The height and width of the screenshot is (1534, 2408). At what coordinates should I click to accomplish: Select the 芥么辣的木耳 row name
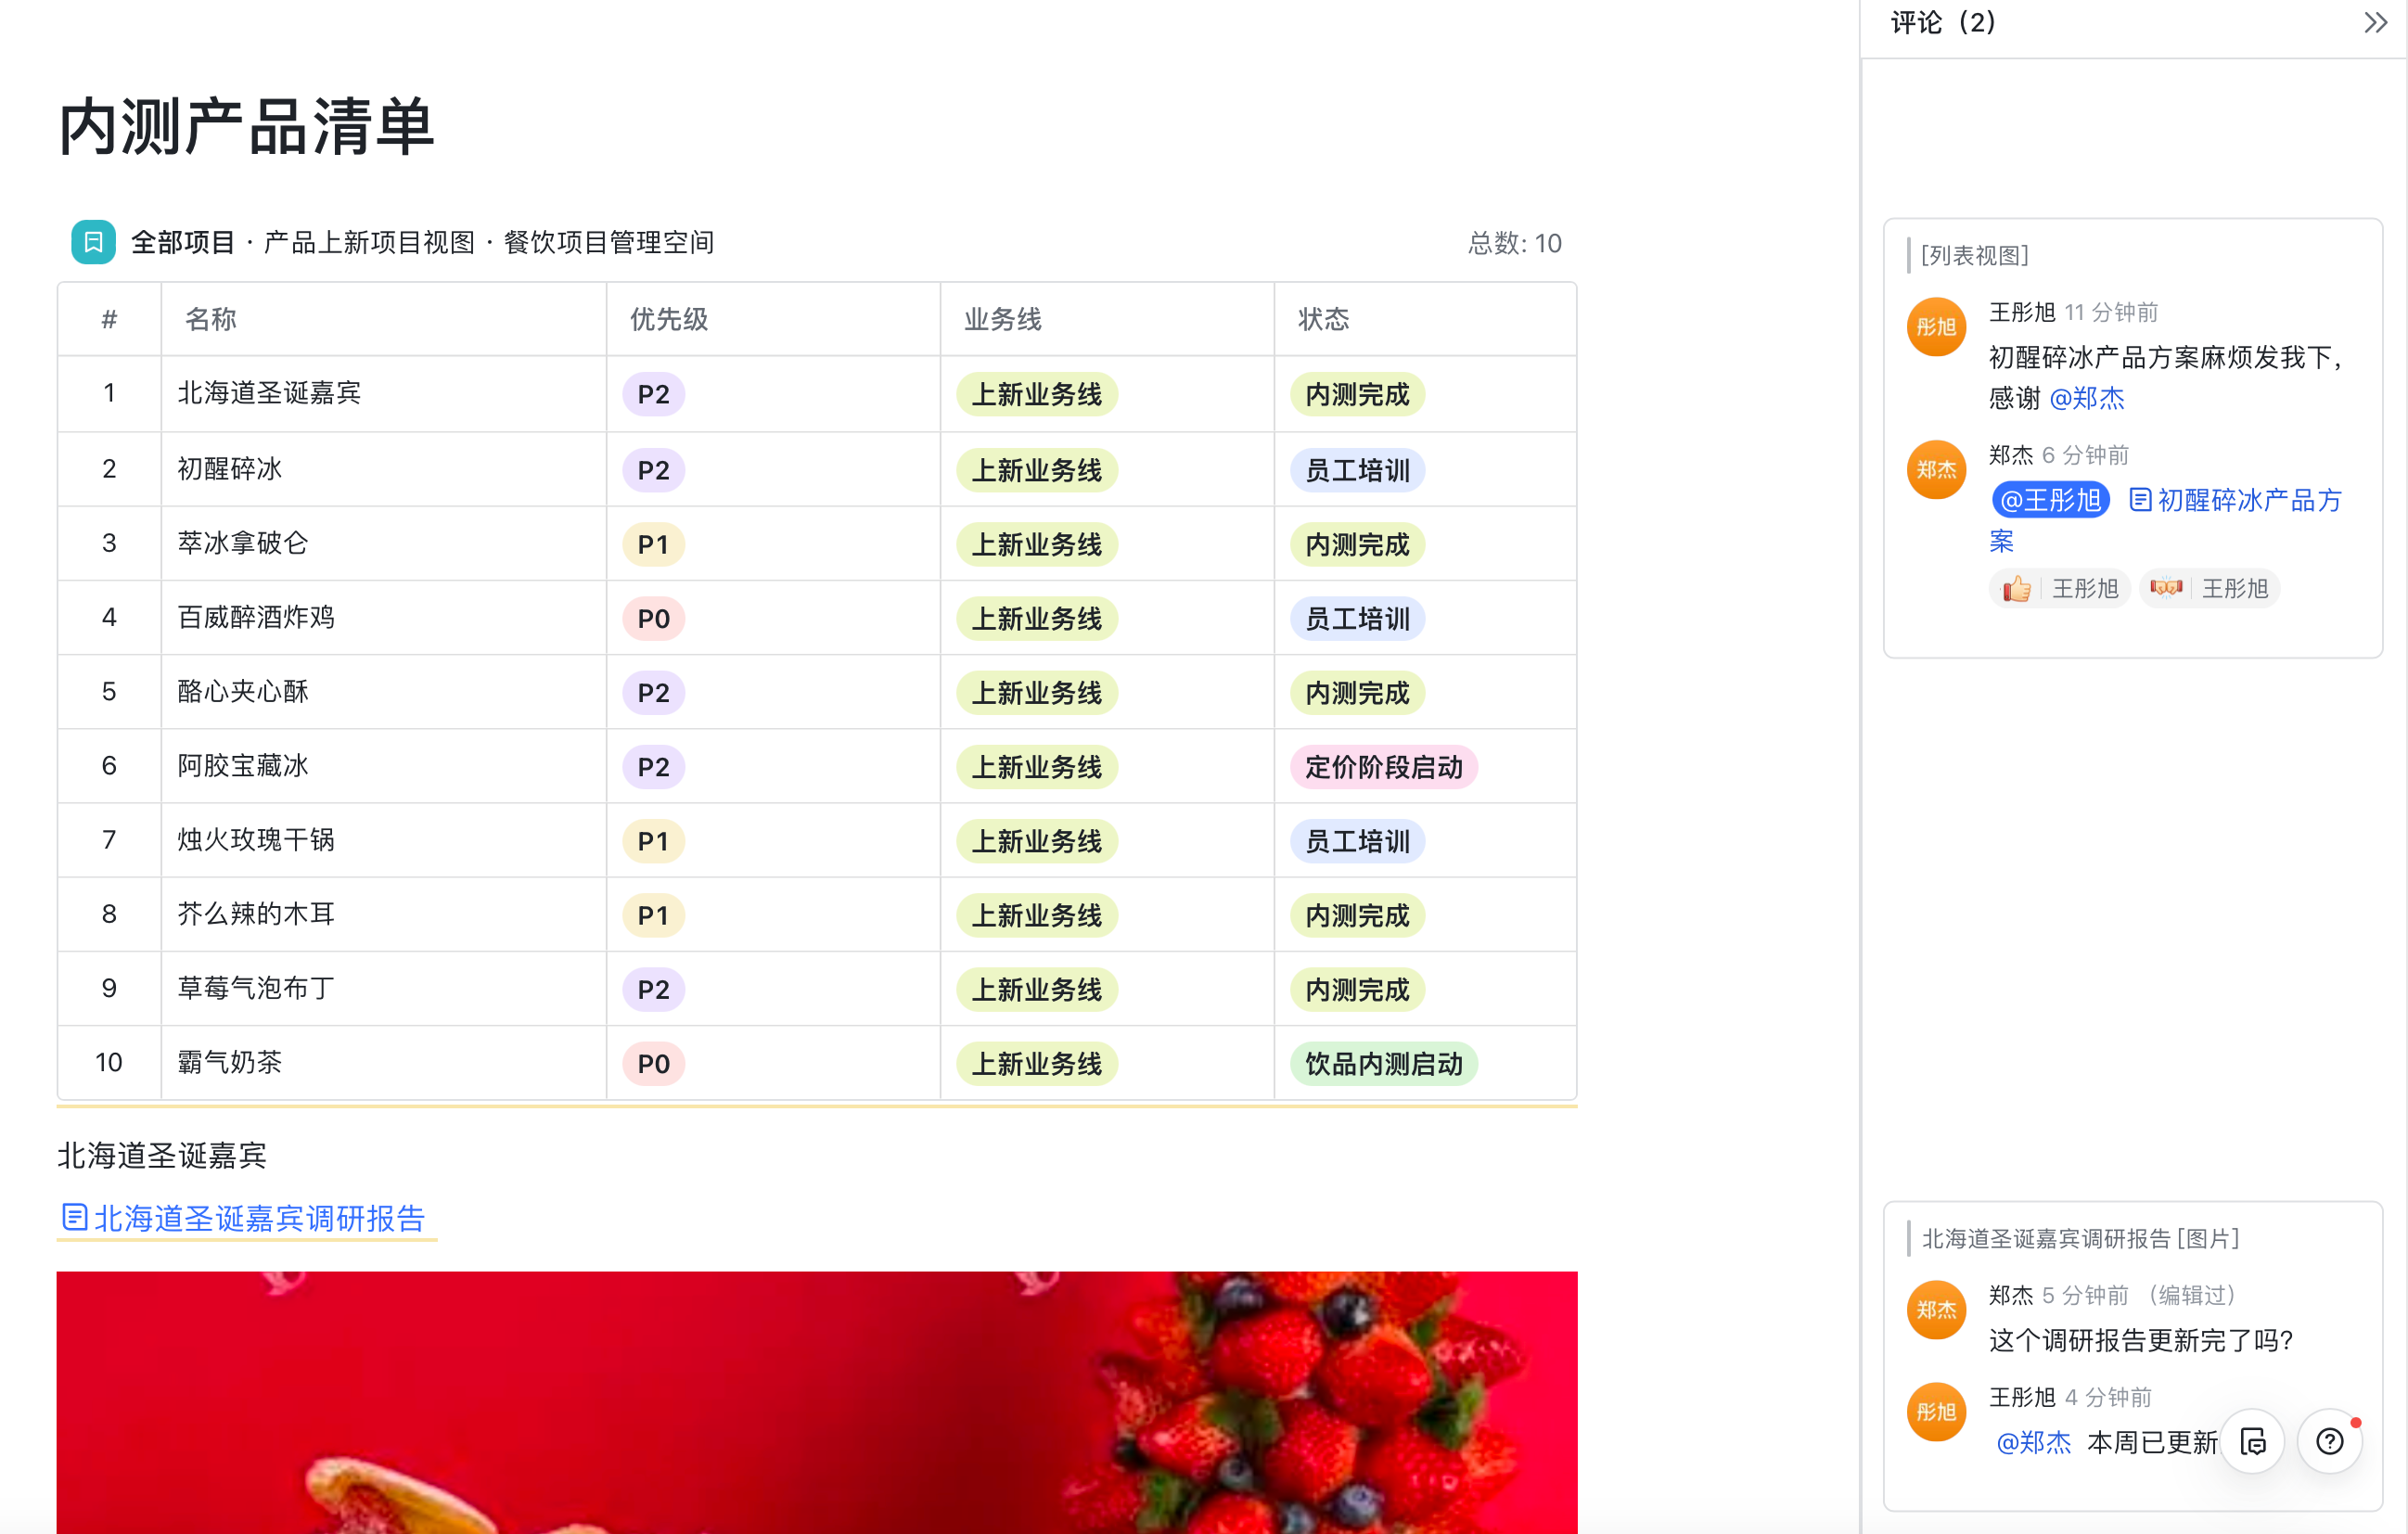[x=256, y=913]
